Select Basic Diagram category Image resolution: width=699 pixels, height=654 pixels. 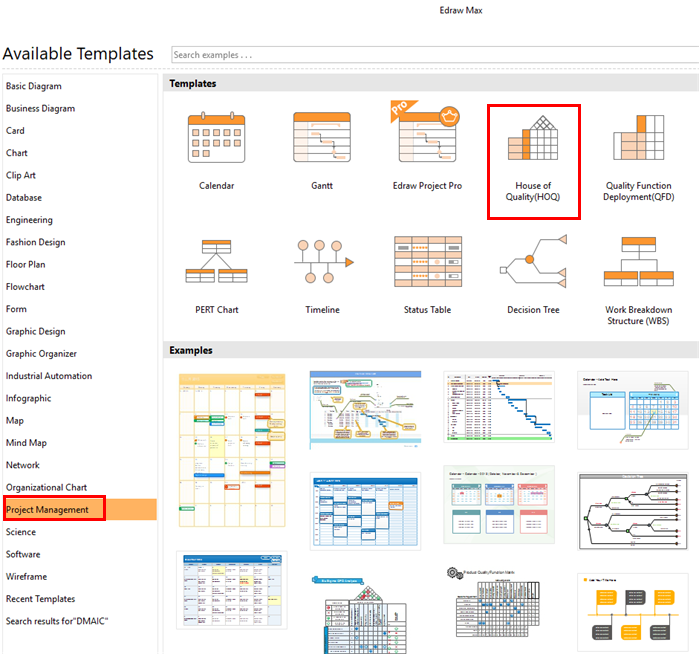tap(34, 86)
